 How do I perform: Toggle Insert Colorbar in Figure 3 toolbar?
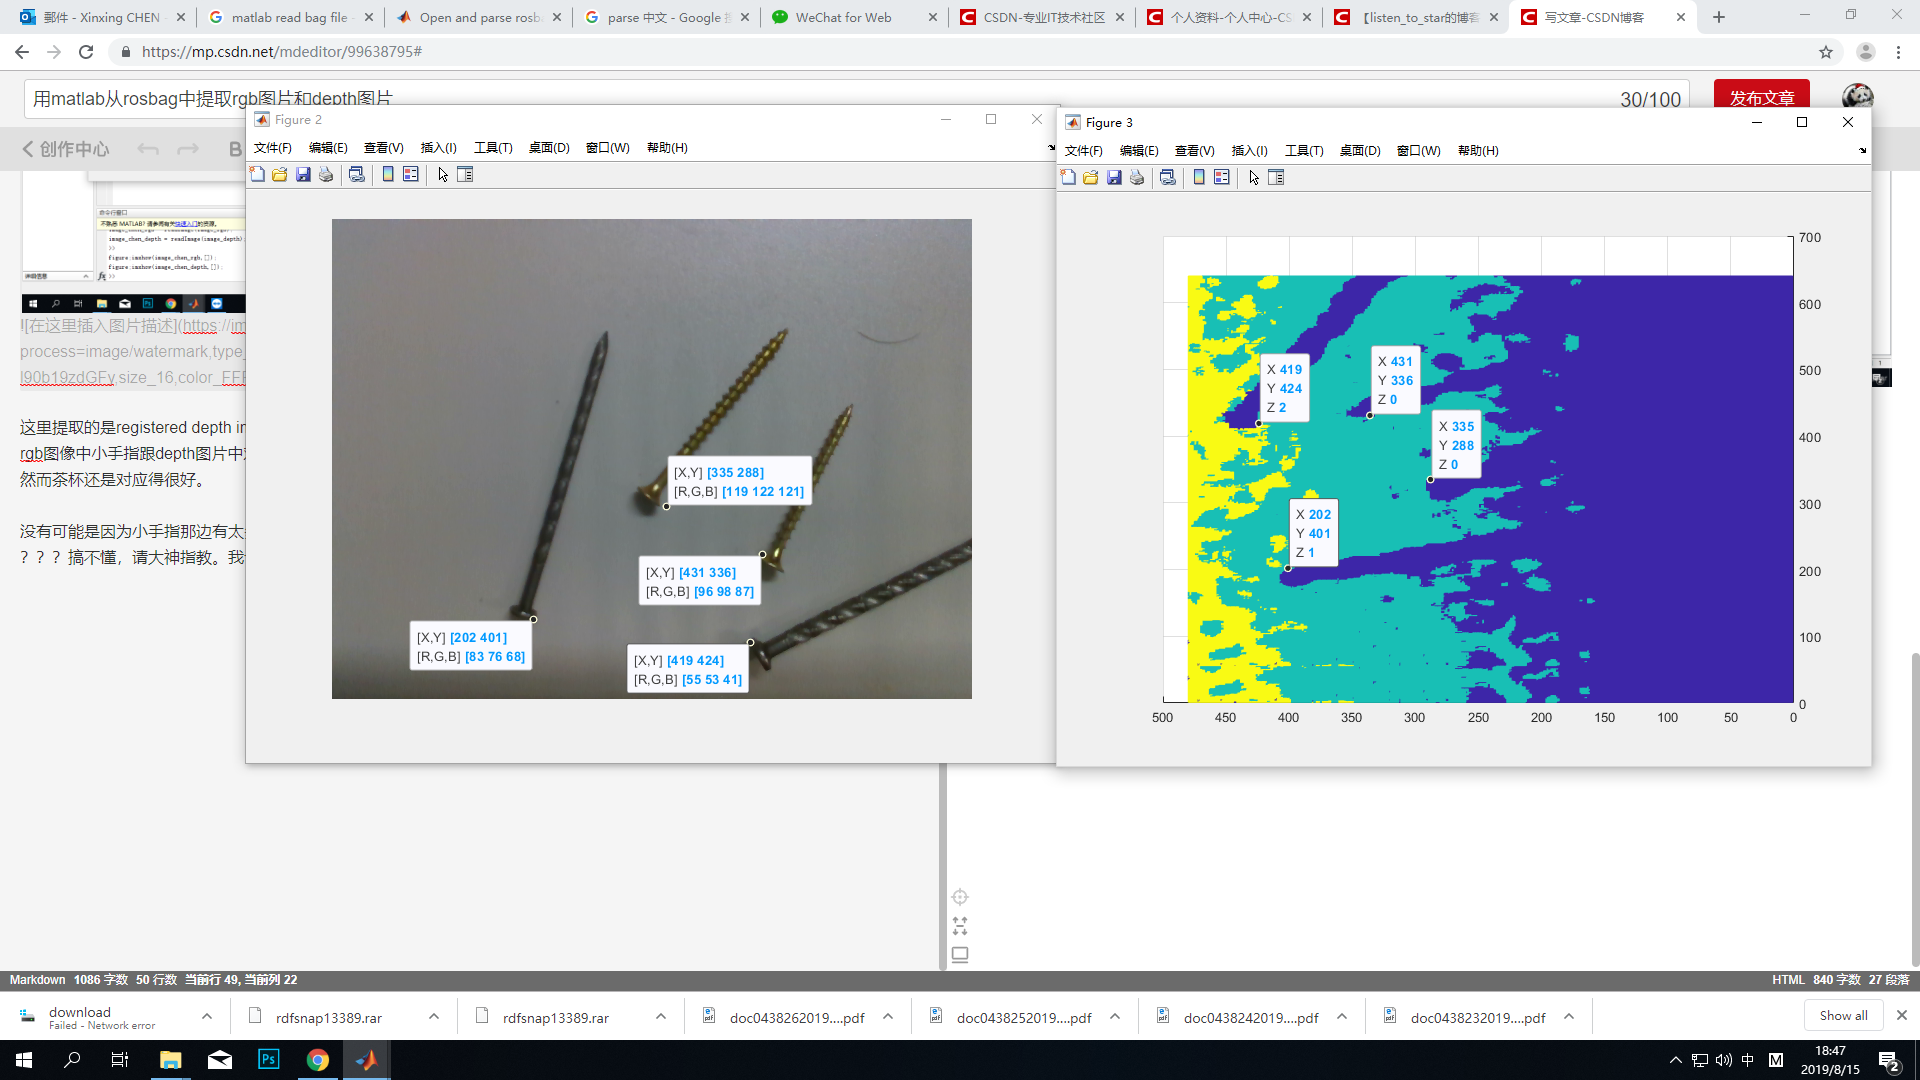point(1199,178)
